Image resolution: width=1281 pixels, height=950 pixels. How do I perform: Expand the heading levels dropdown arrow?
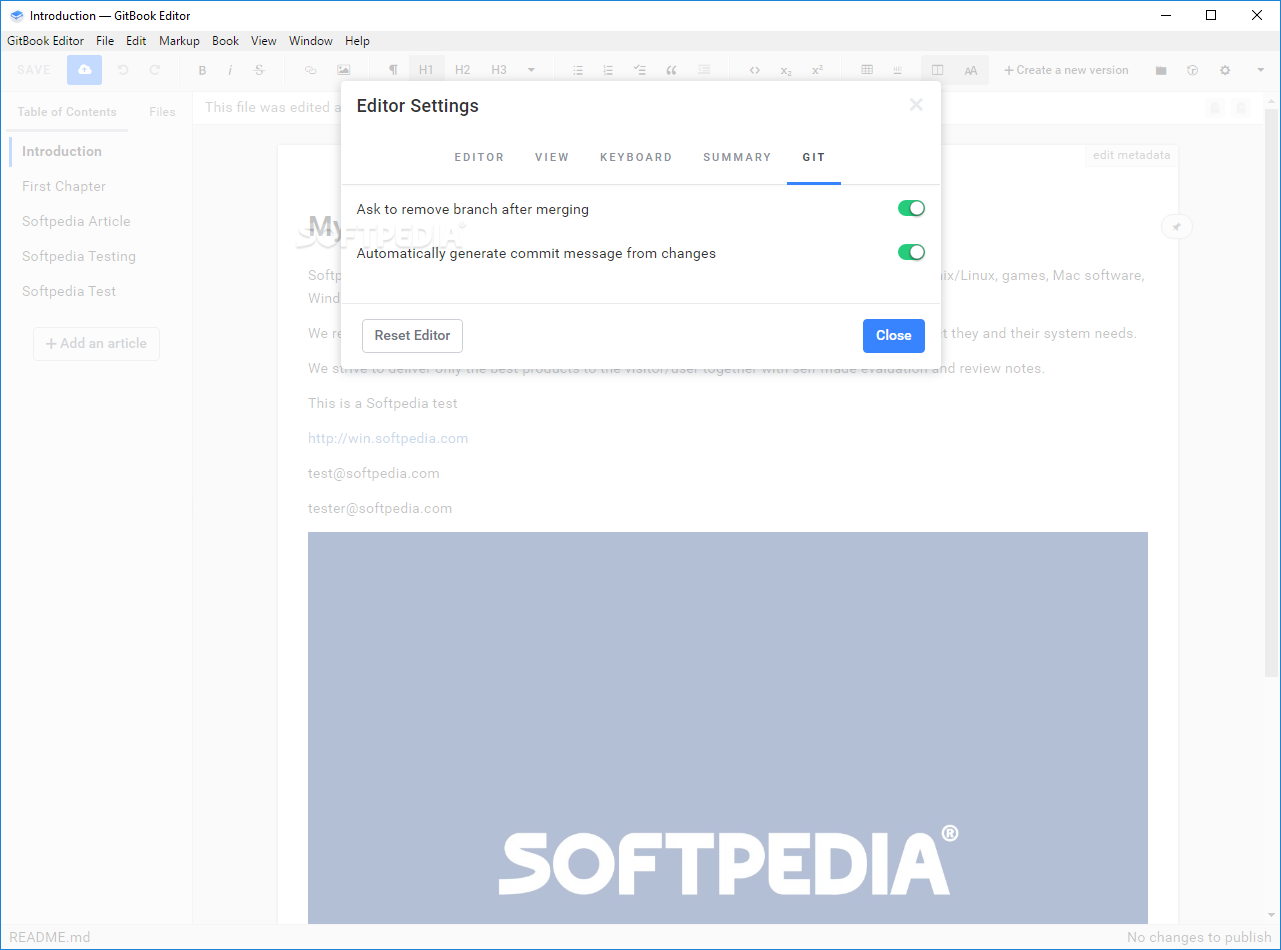pos(531,70)
